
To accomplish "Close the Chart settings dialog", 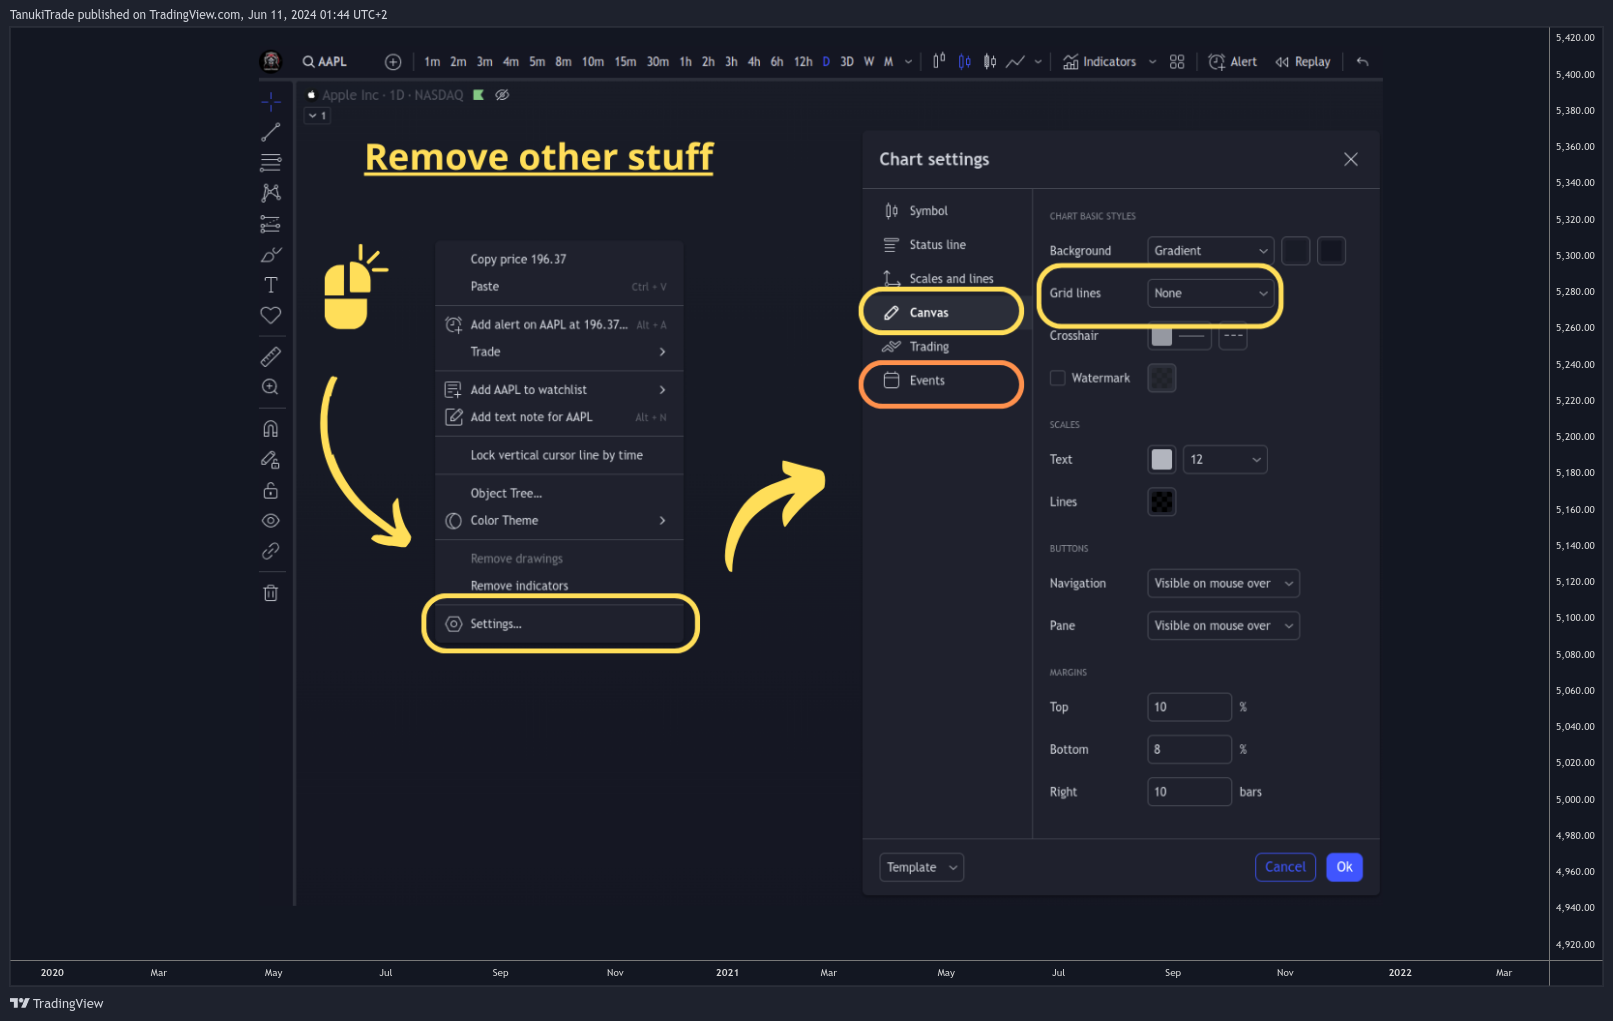I will (x=1351, y=159).
